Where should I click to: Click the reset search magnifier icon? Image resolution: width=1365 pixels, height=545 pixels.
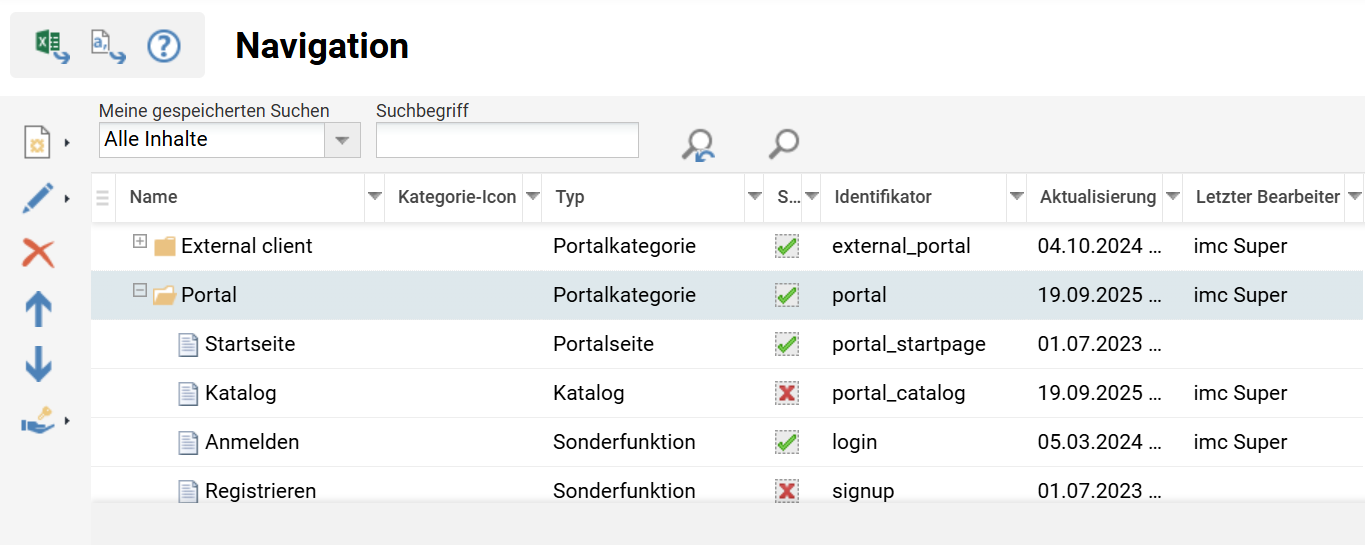698,145
